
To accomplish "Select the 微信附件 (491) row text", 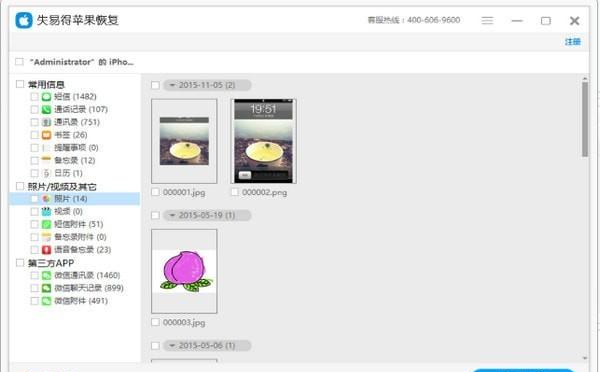I will pyautogui.click(x=81, y=301).
